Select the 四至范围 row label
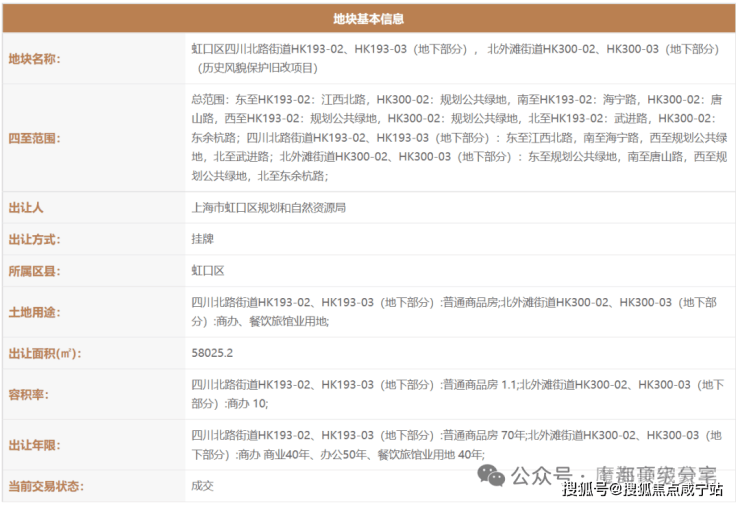Viewport: 740px width, 505px height. coord(35,138)
